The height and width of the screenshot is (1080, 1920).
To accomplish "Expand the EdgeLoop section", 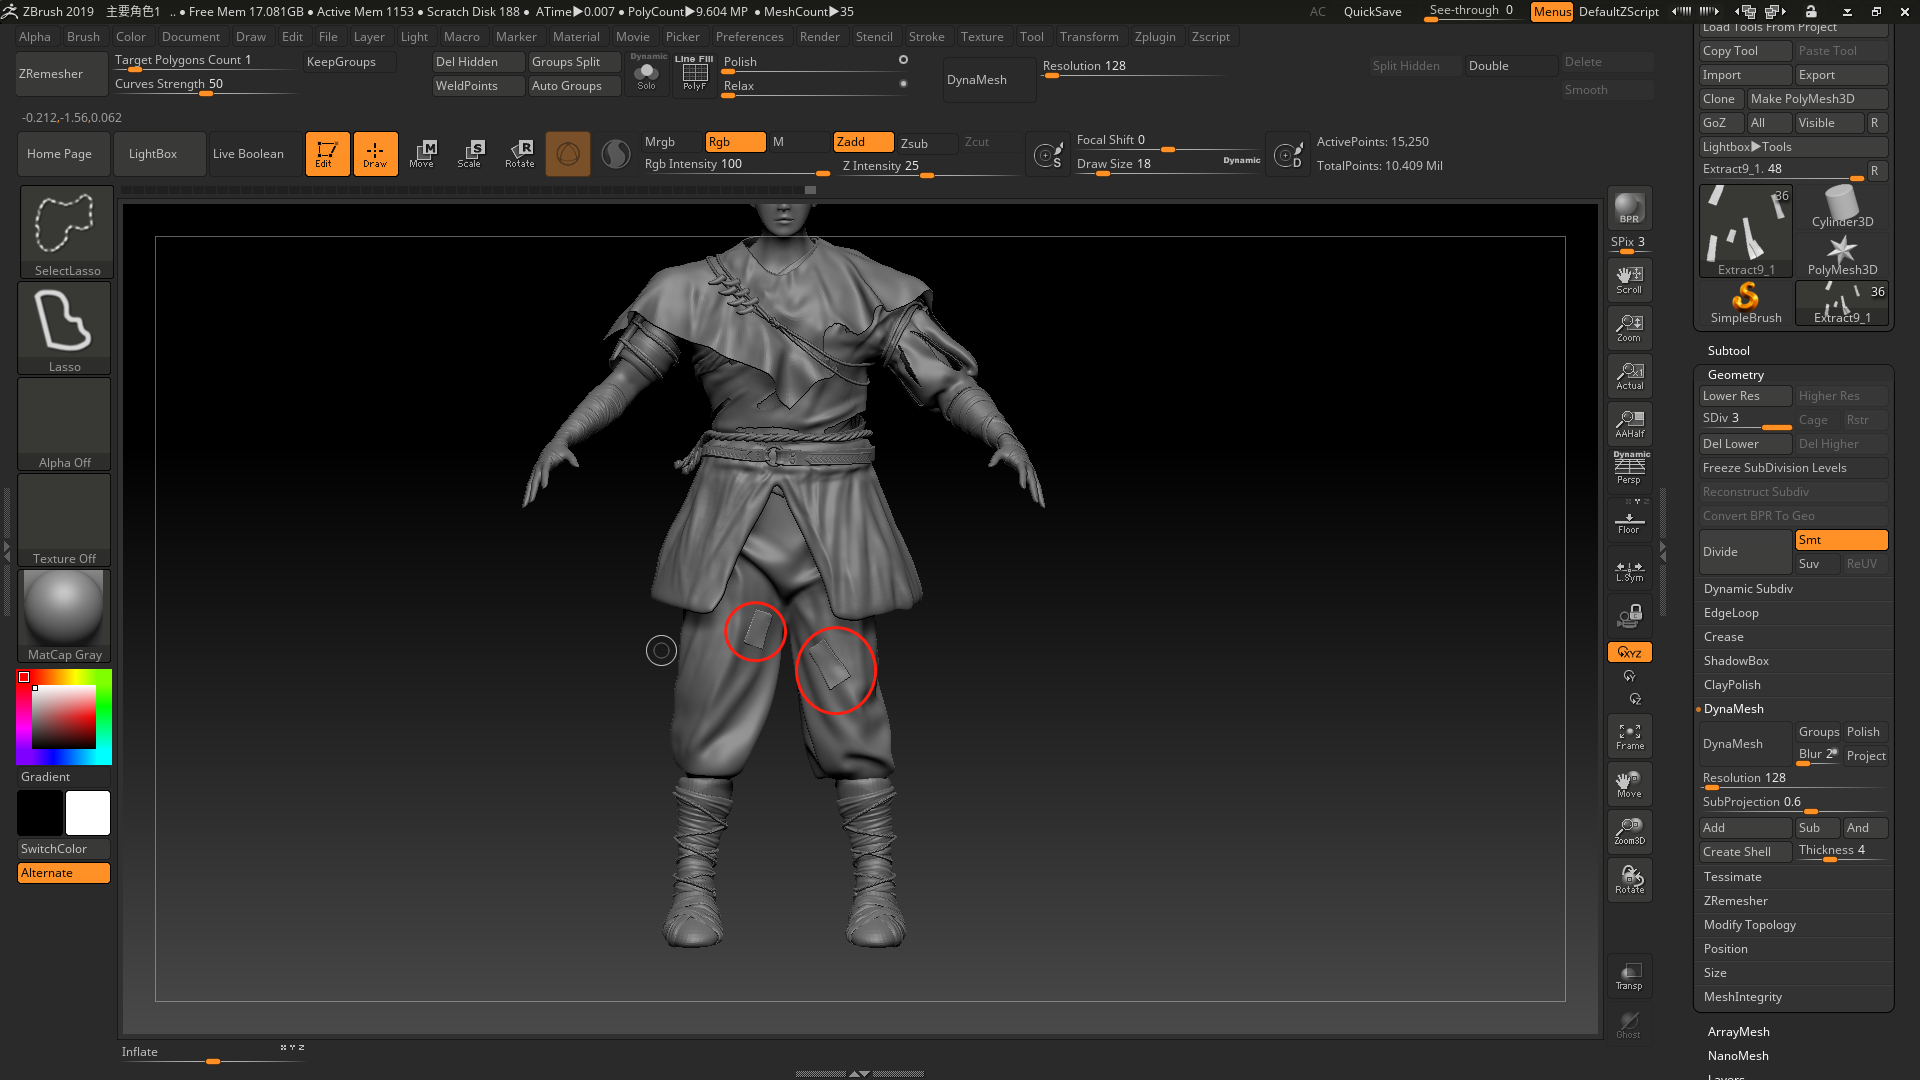I will [x=1730, y=613].
